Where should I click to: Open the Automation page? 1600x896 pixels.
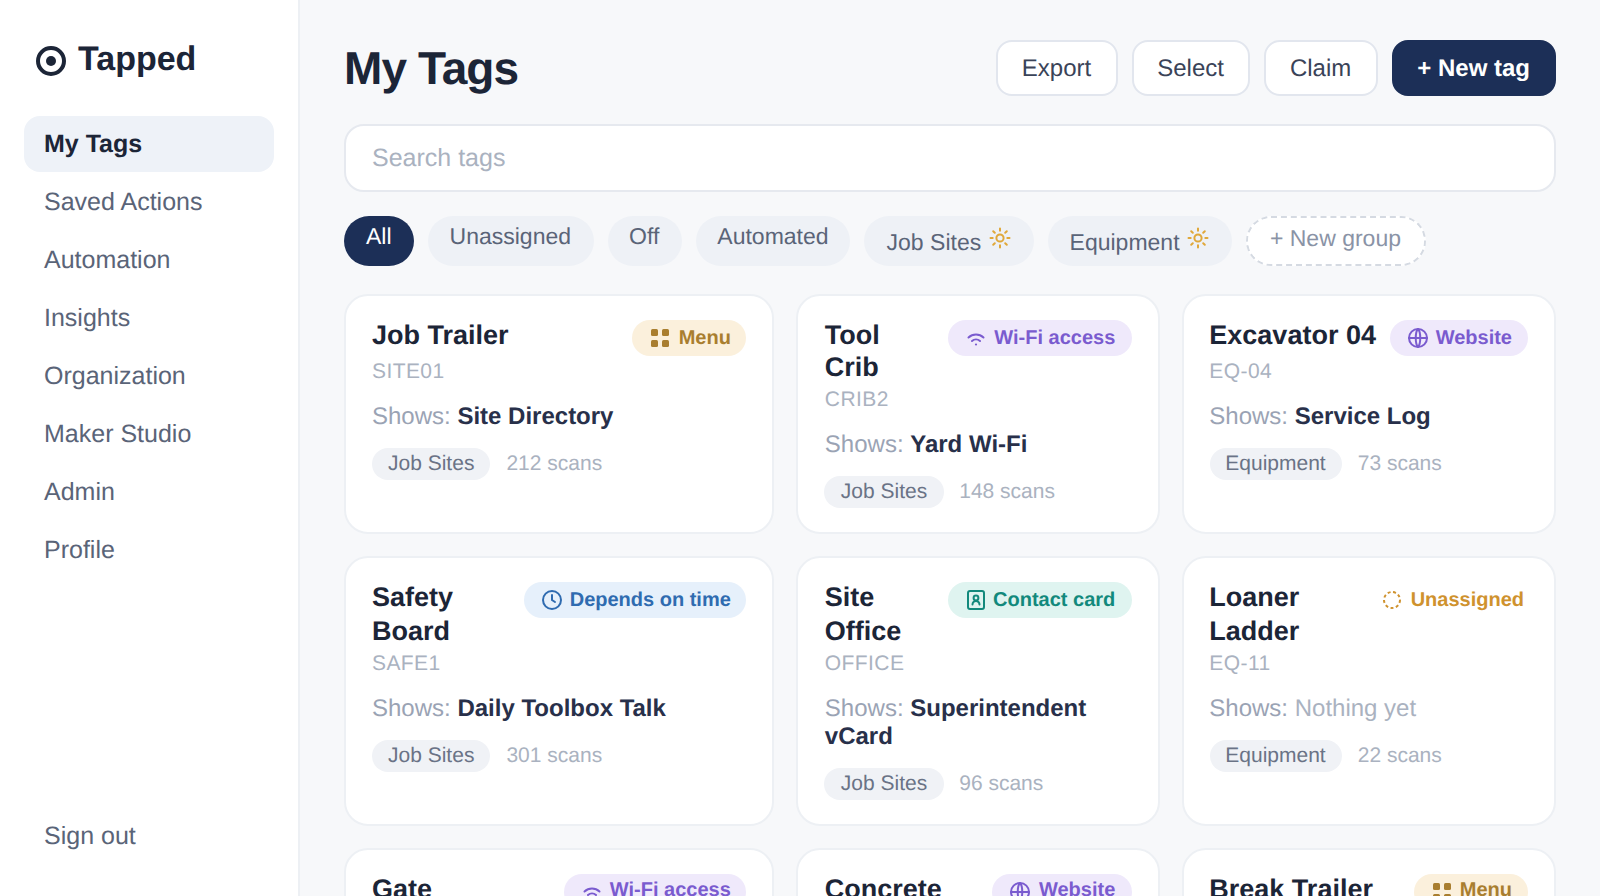pyautogui.click(x=149, y=260)
